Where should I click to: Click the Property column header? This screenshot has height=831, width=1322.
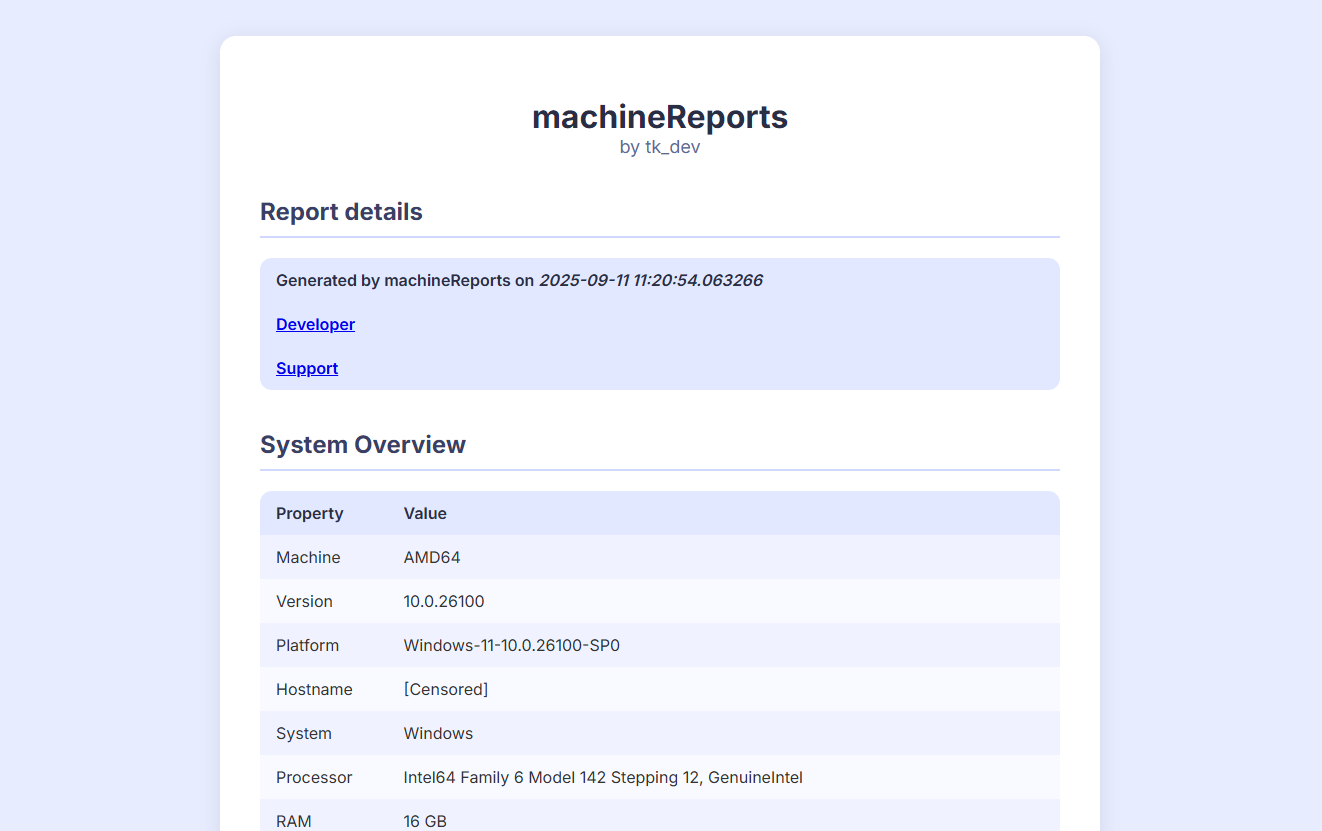pos(310,513)
